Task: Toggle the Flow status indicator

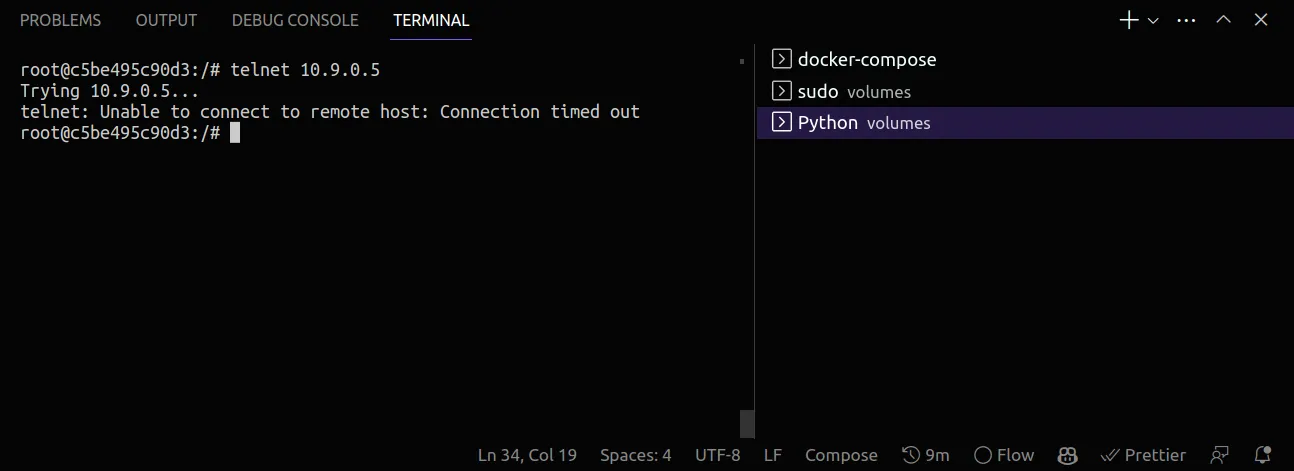Action: [x=1004, y=455]
